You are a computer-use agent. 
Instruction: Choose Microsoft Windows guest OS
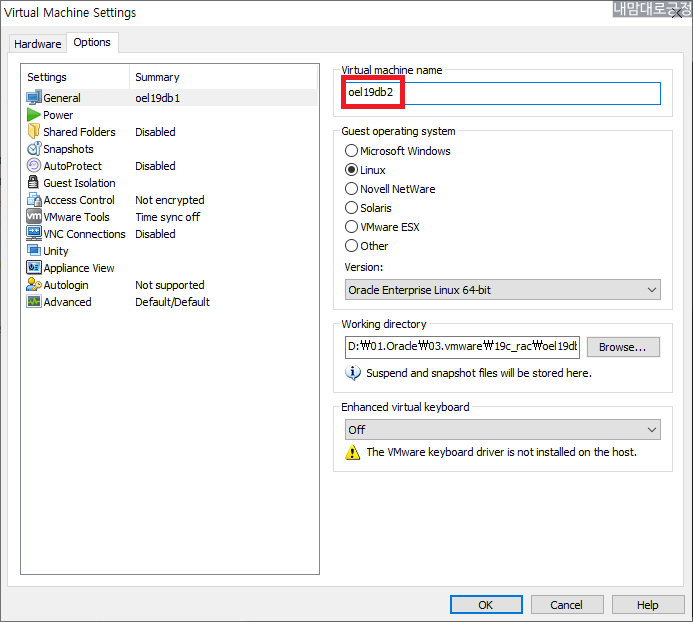point(397,151)
